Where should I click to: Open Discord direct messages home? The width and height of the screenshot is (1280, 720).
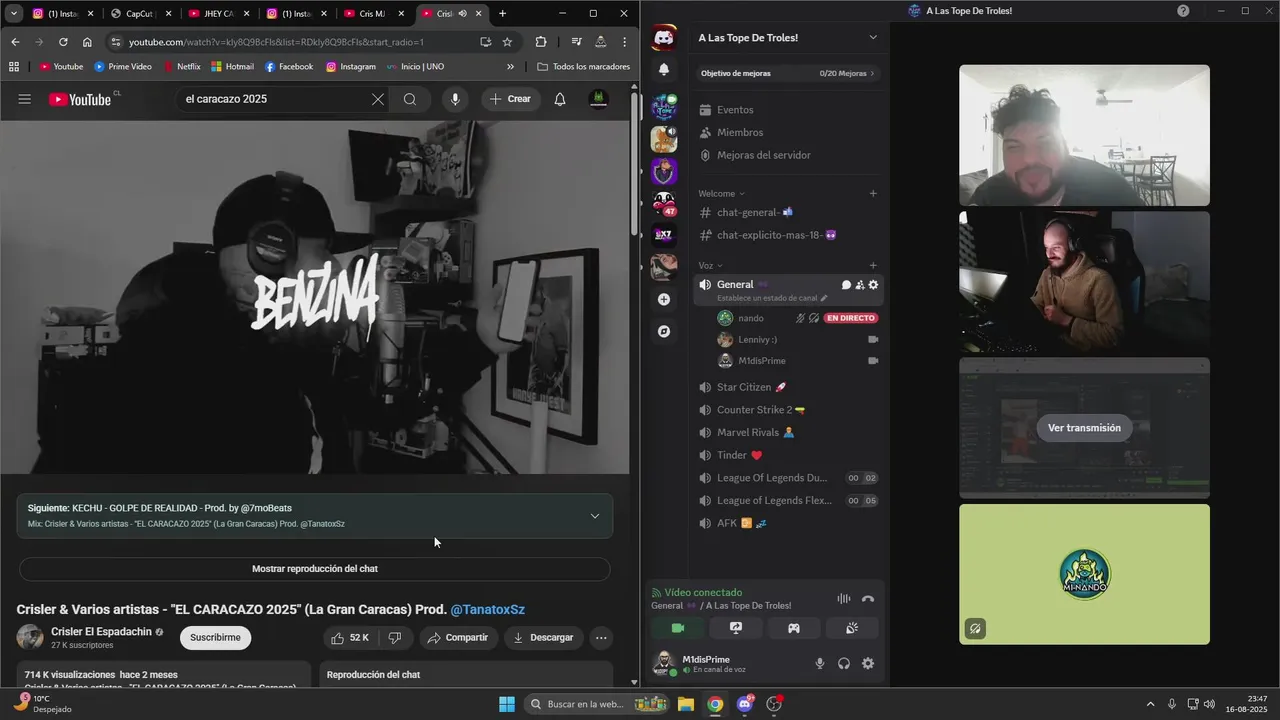click(x=664, y=38)
